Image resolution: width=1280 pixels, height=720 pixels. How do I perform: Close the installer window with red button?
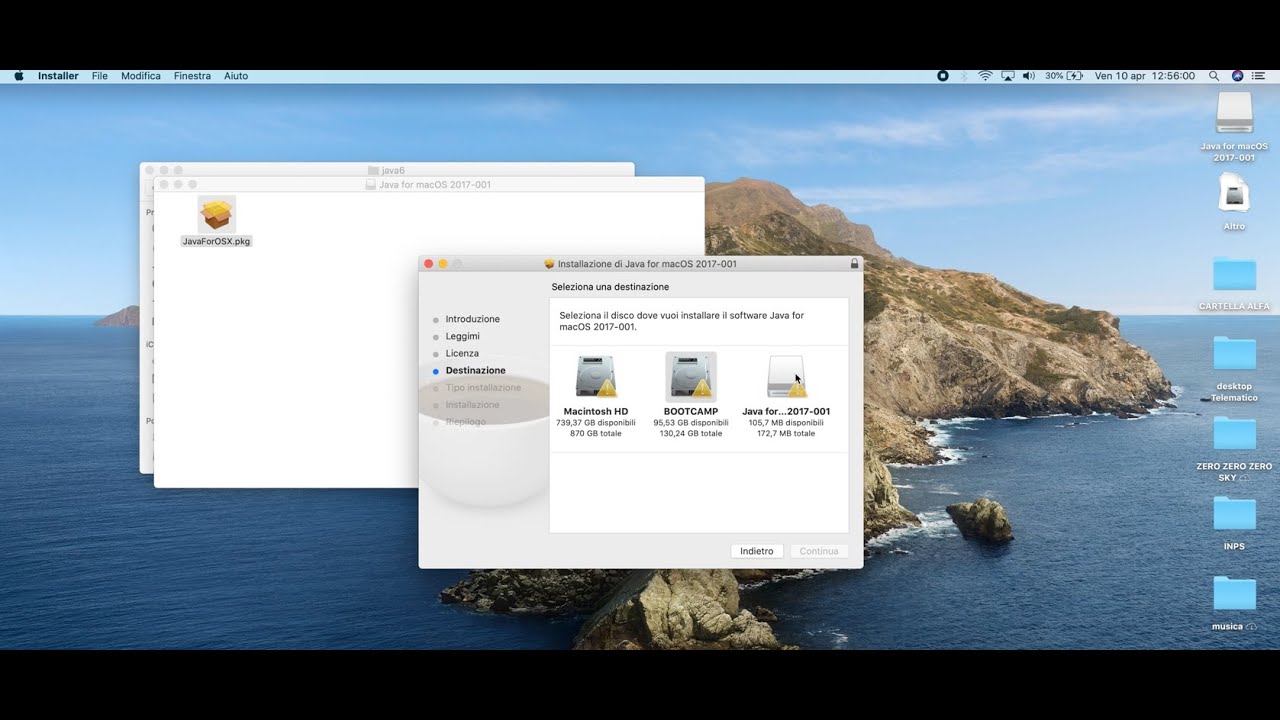pos(429,264)
